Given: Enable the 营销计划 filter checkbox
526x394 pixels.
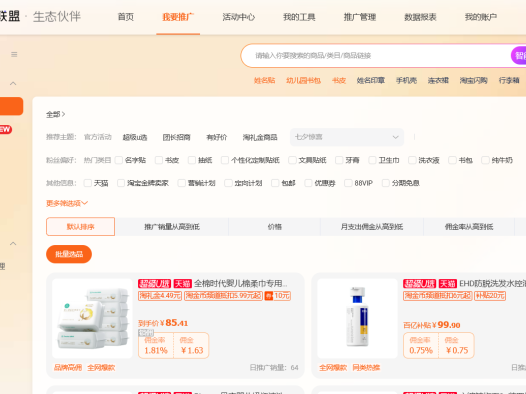Looking at the screenshot, I should 181,183.
